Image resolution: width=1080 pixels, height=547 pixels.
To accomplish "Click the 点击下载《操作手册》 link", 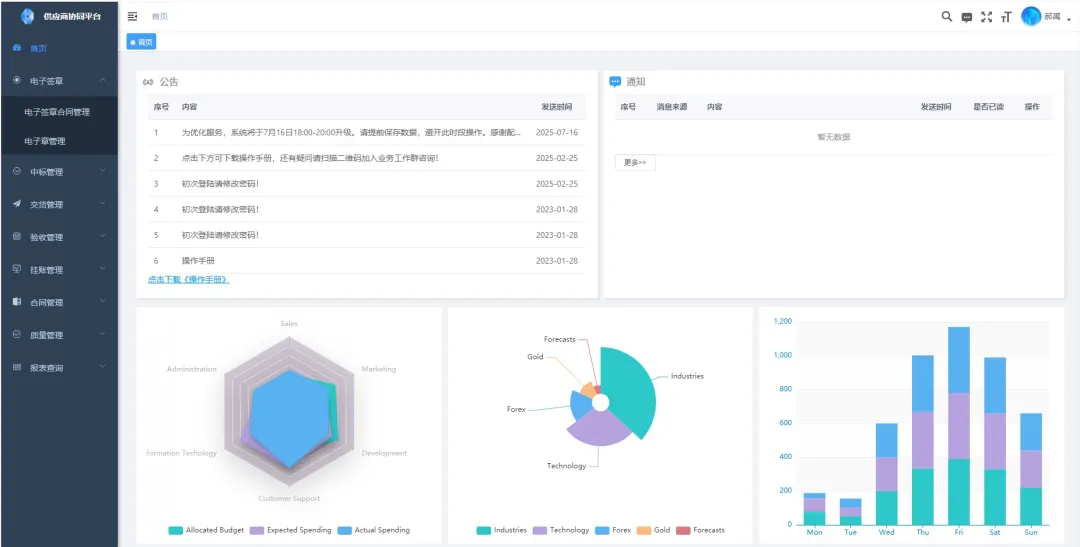I will tap(189, 279).
